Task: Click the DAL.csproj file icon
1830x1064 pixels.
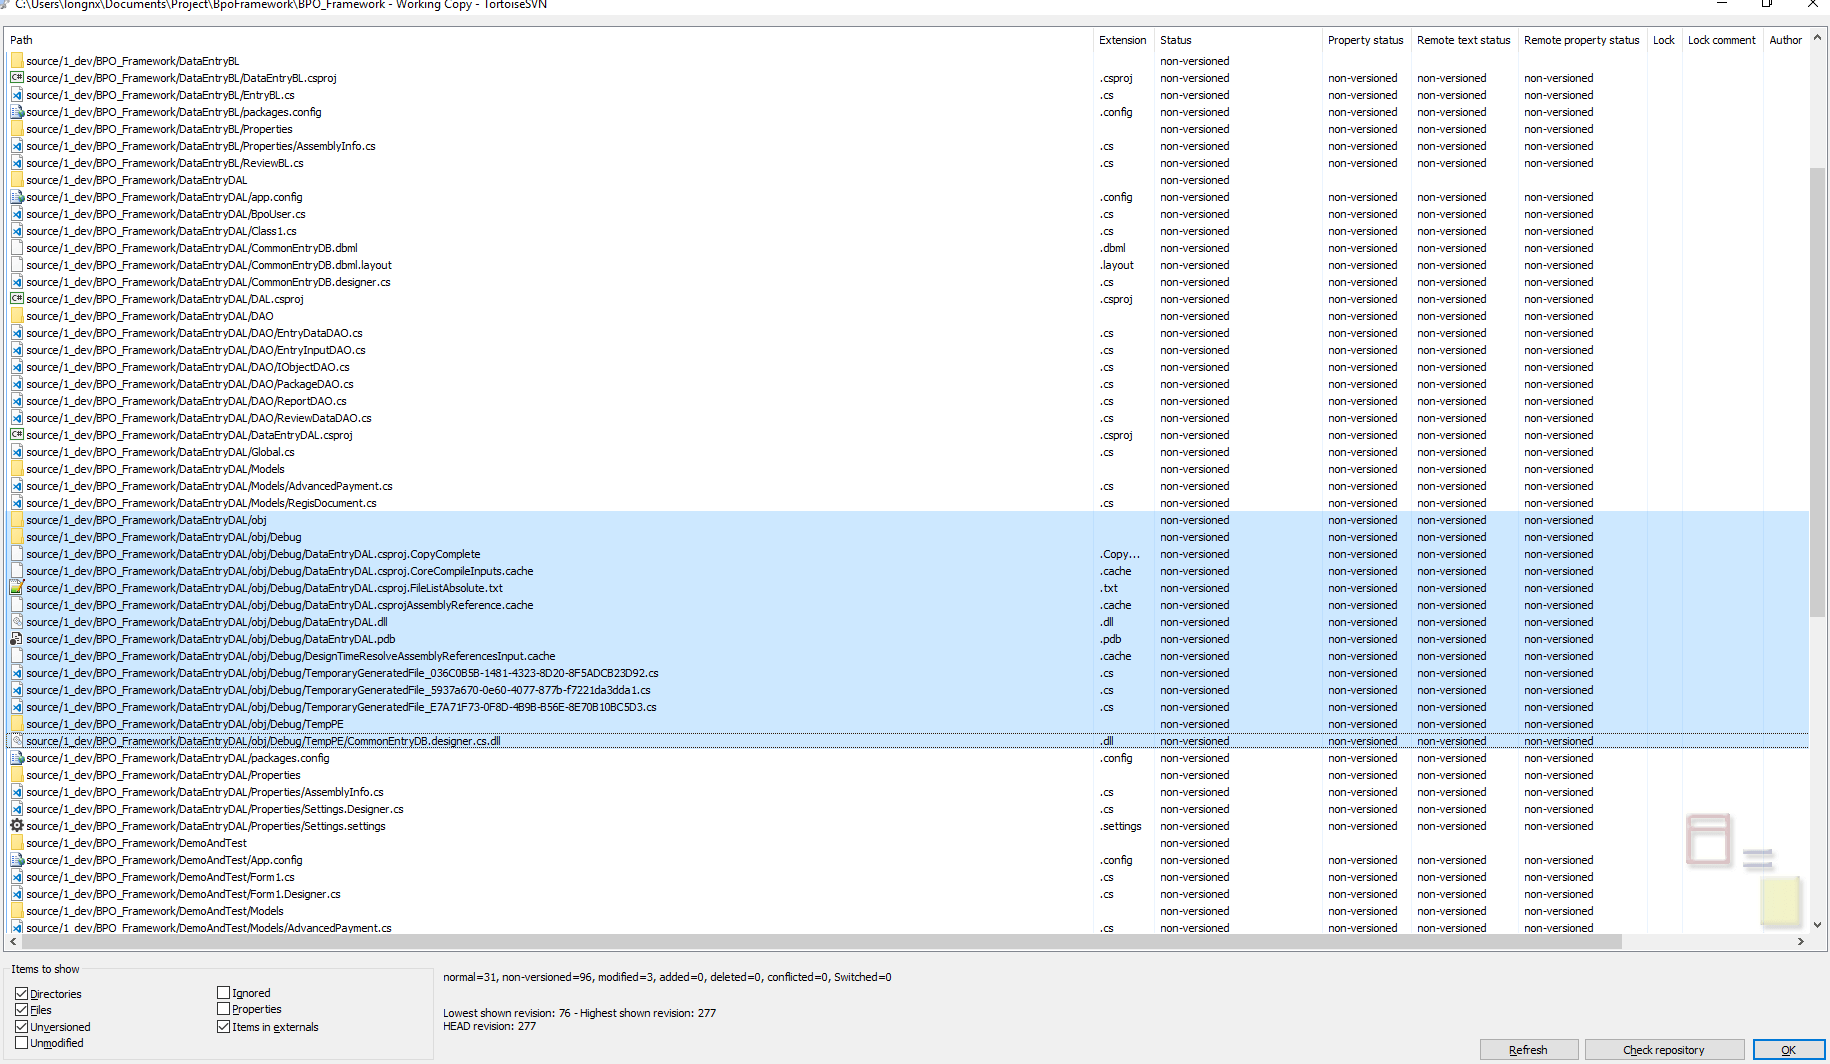Action: pyautogui.click(x=17, y=299)
